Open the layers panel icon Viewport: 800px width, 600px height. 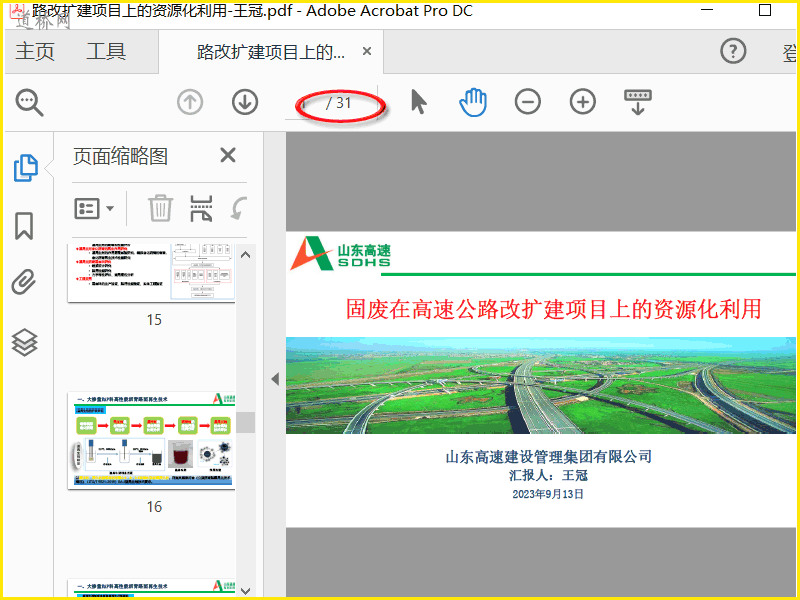click(24, 342)
